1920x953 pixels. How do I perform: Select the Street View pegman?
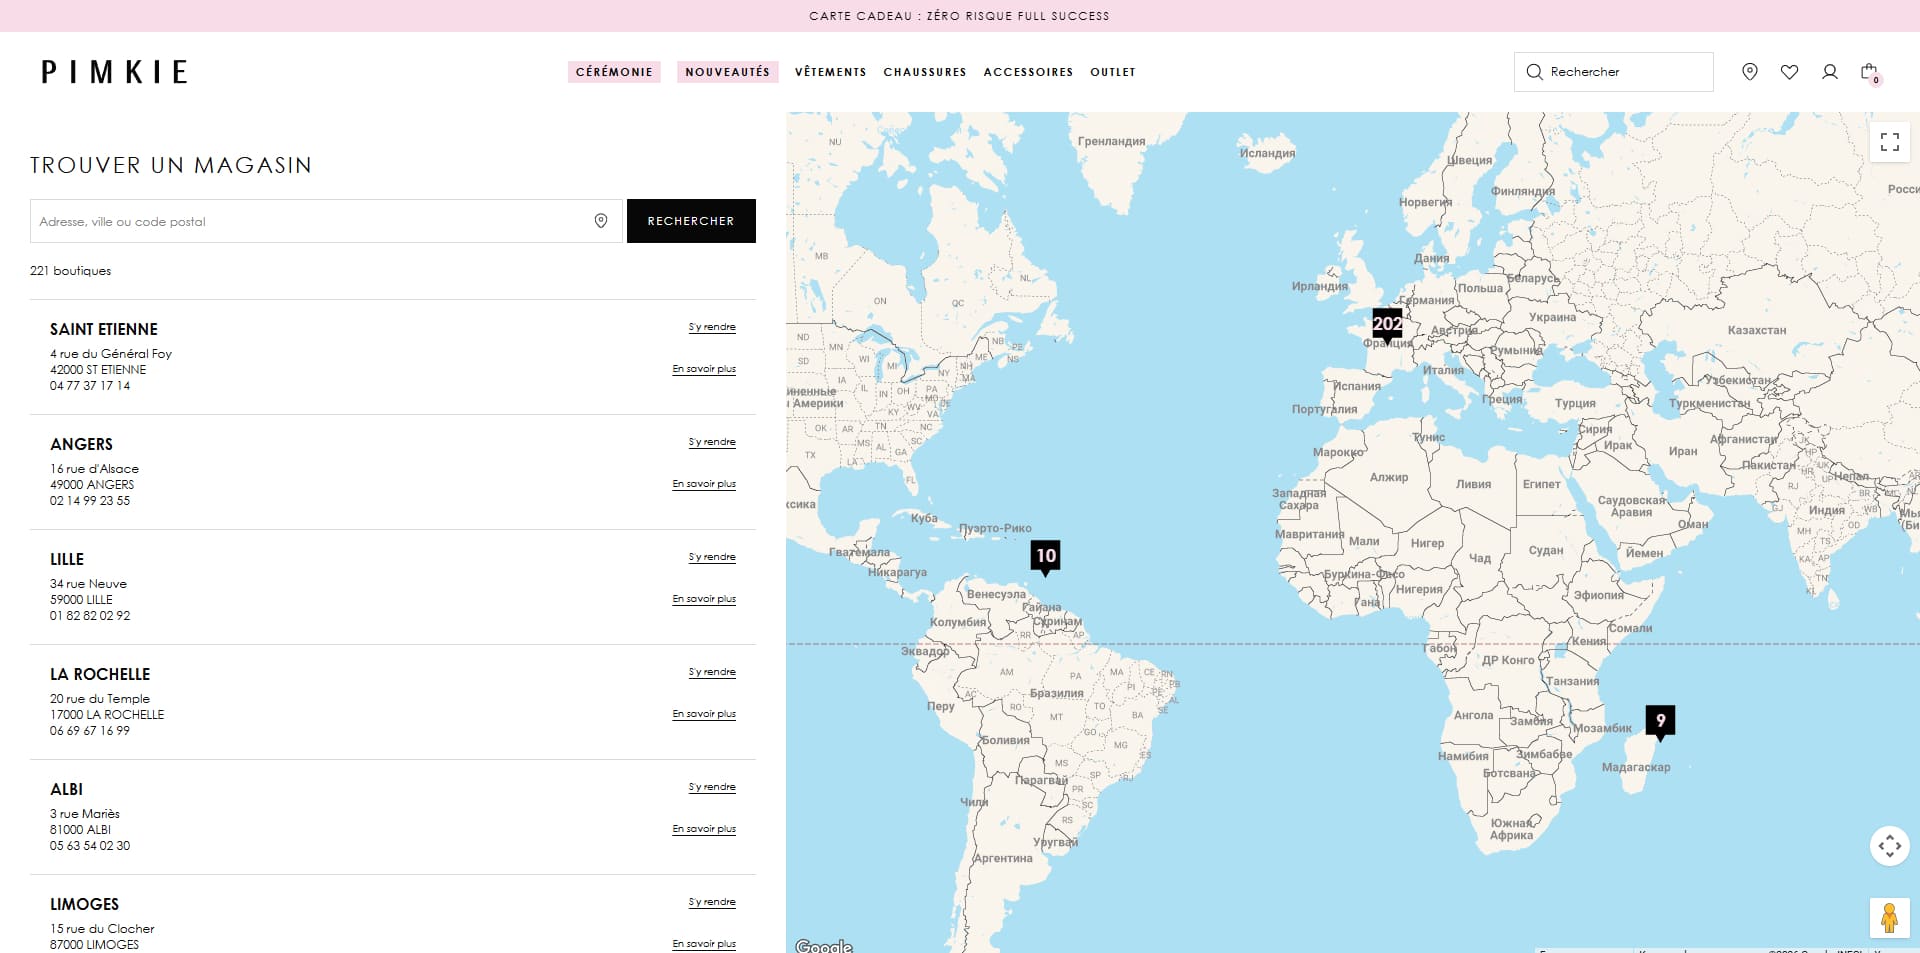click(1889, 918)
